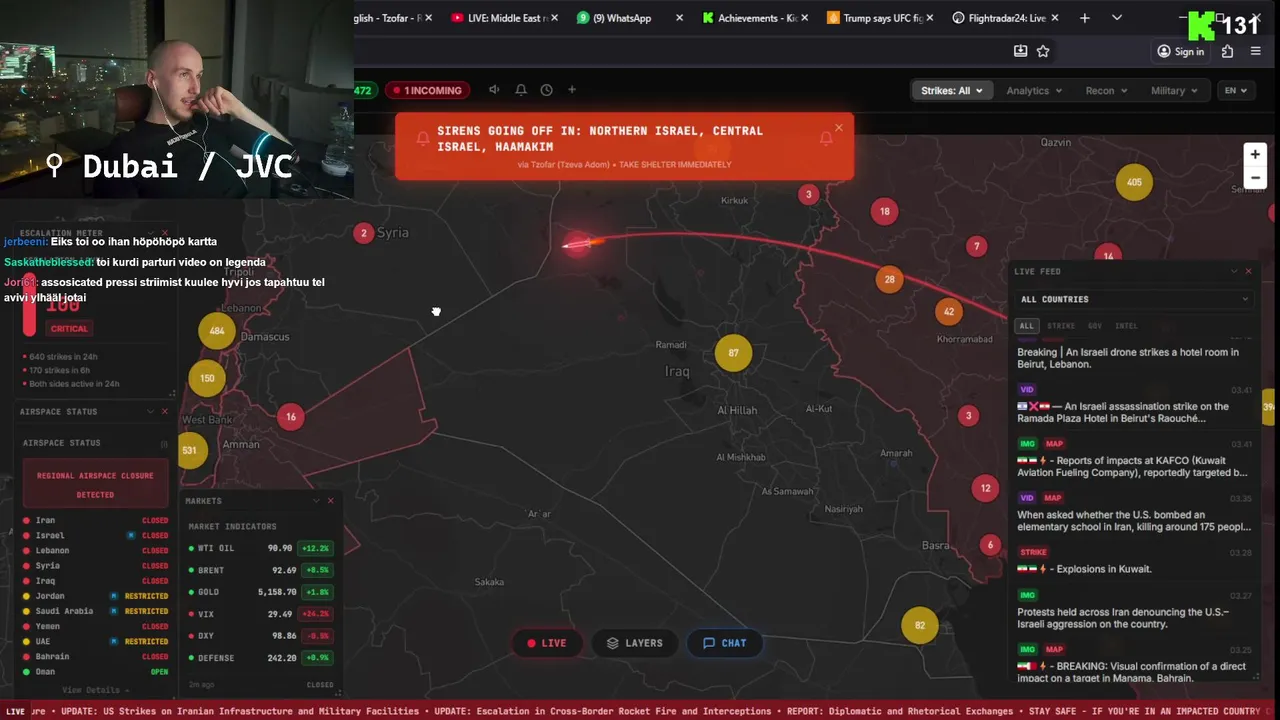Collapse the Airspace Status panel
The height and width of the screenshot is (720, 1280).
(151, 411)
